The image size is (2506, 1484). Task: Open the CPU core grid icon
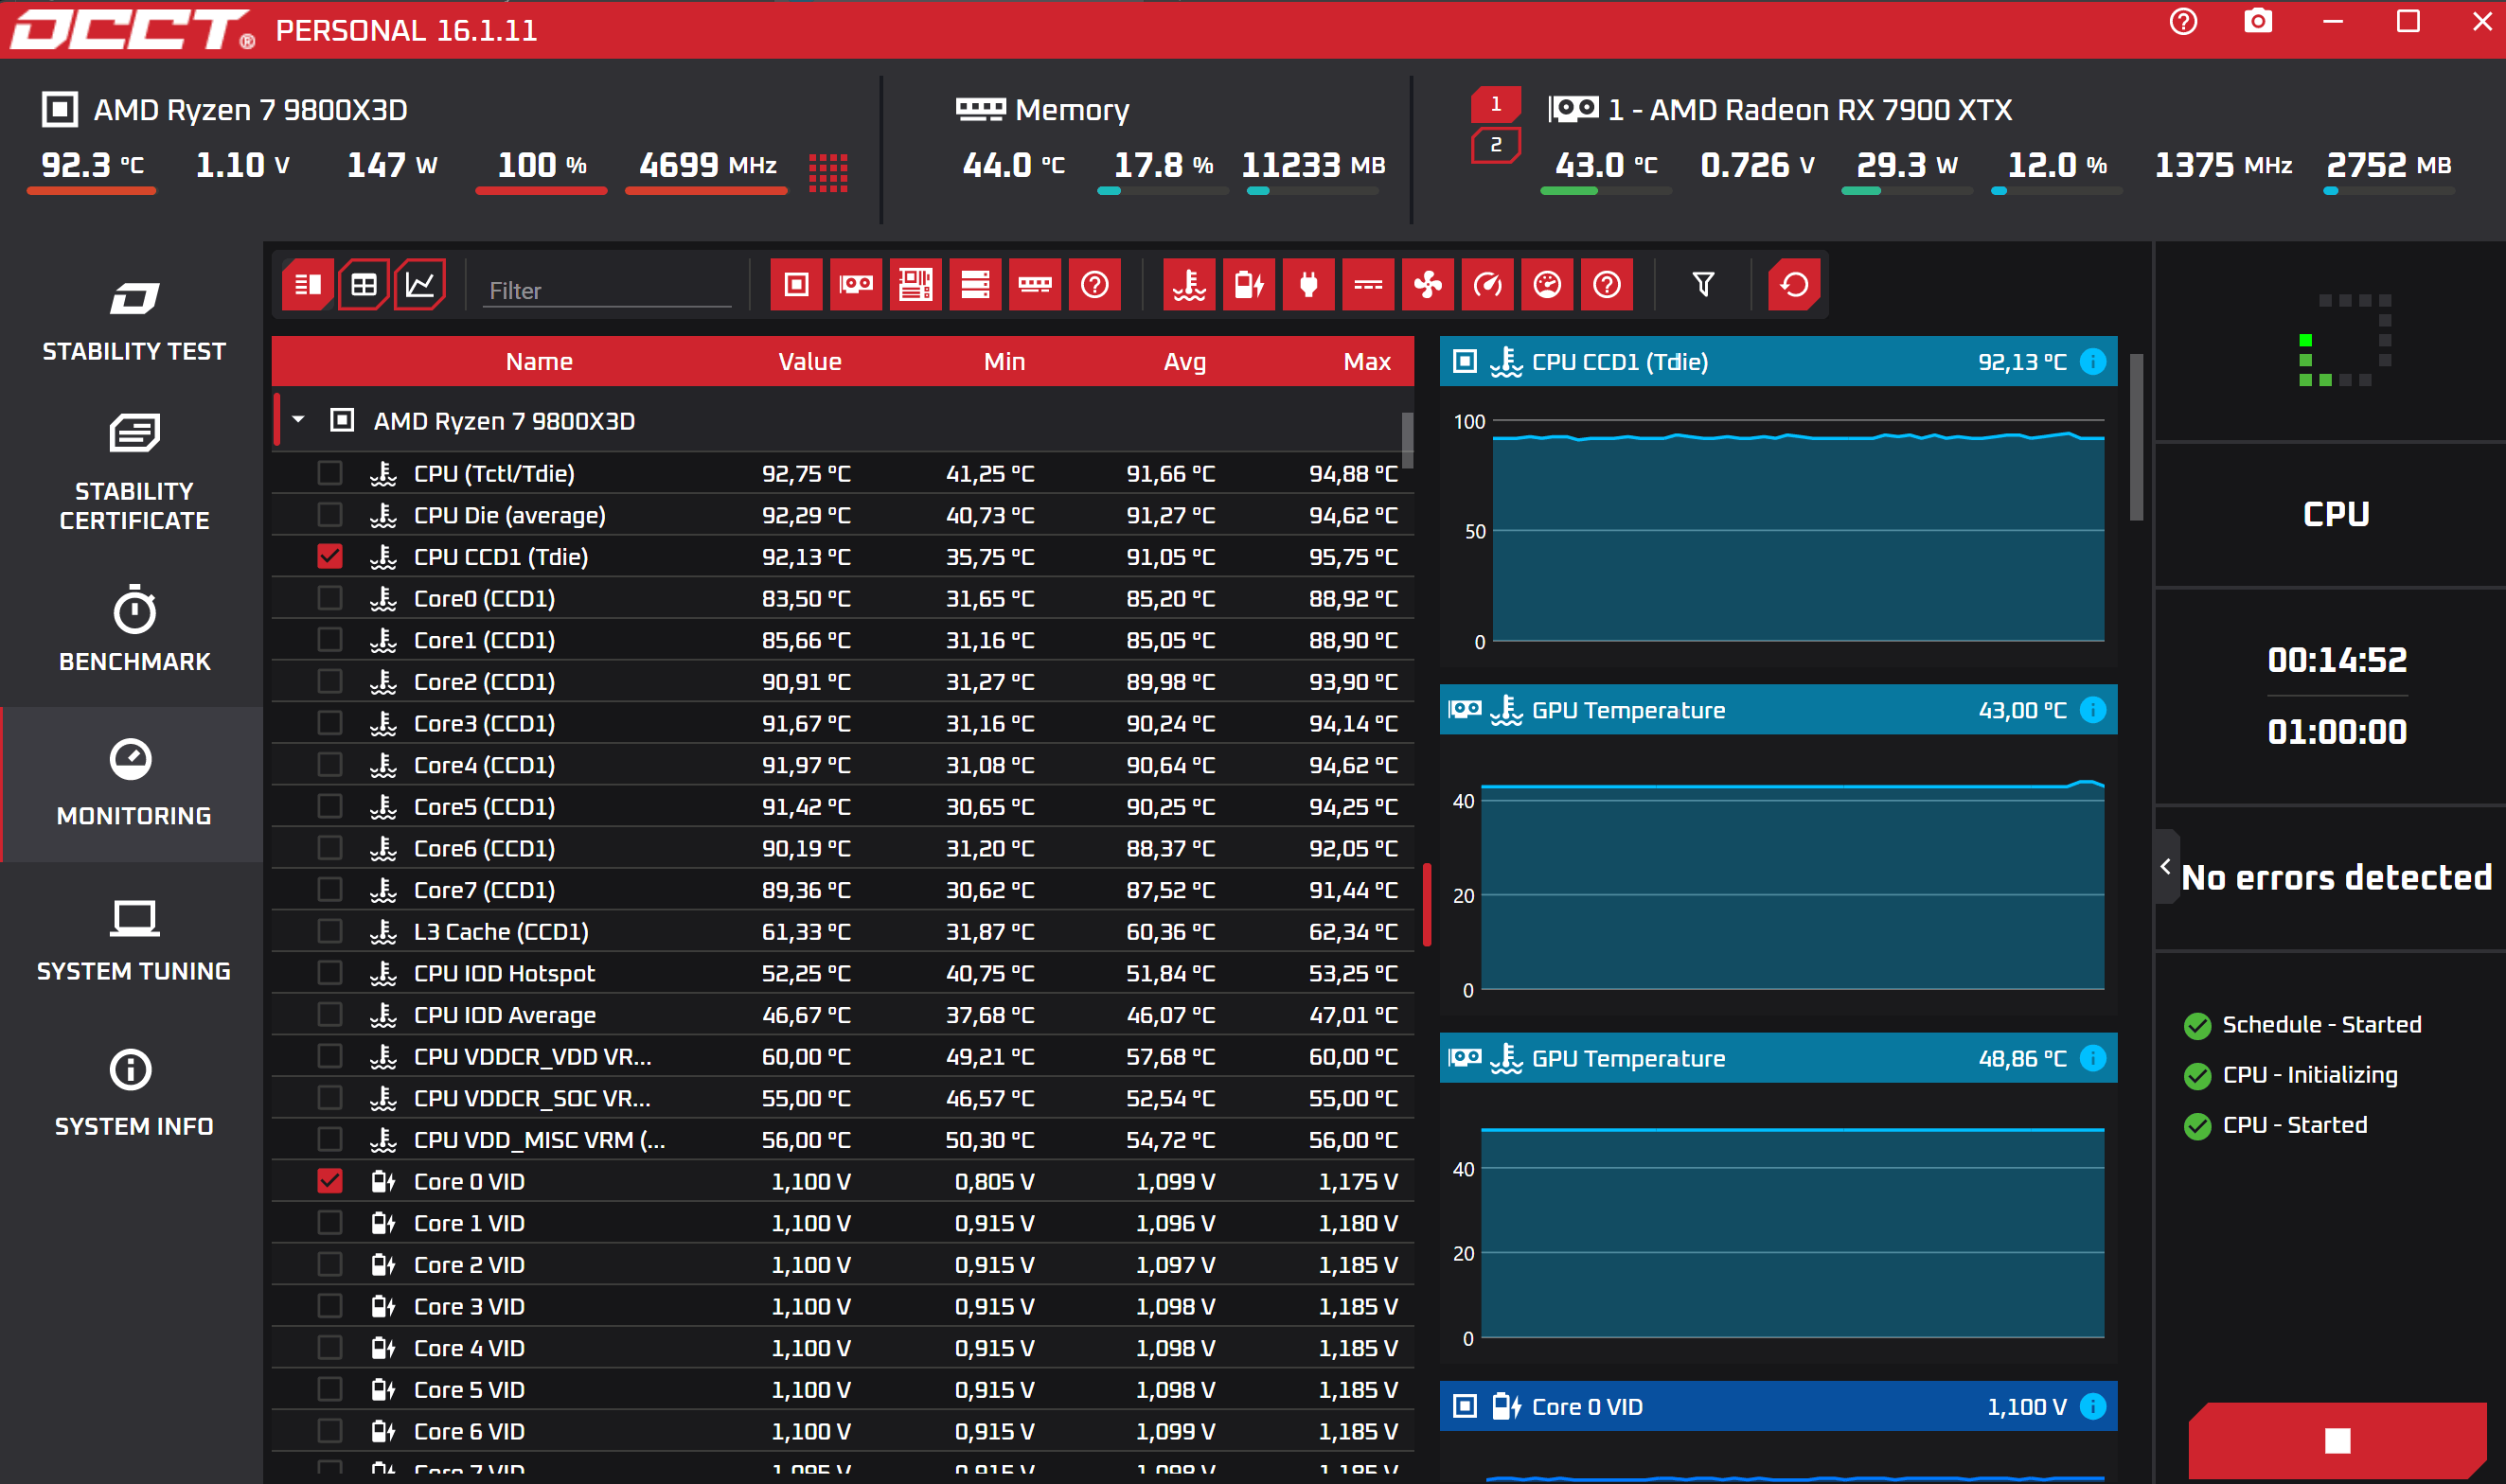point(828,172)
